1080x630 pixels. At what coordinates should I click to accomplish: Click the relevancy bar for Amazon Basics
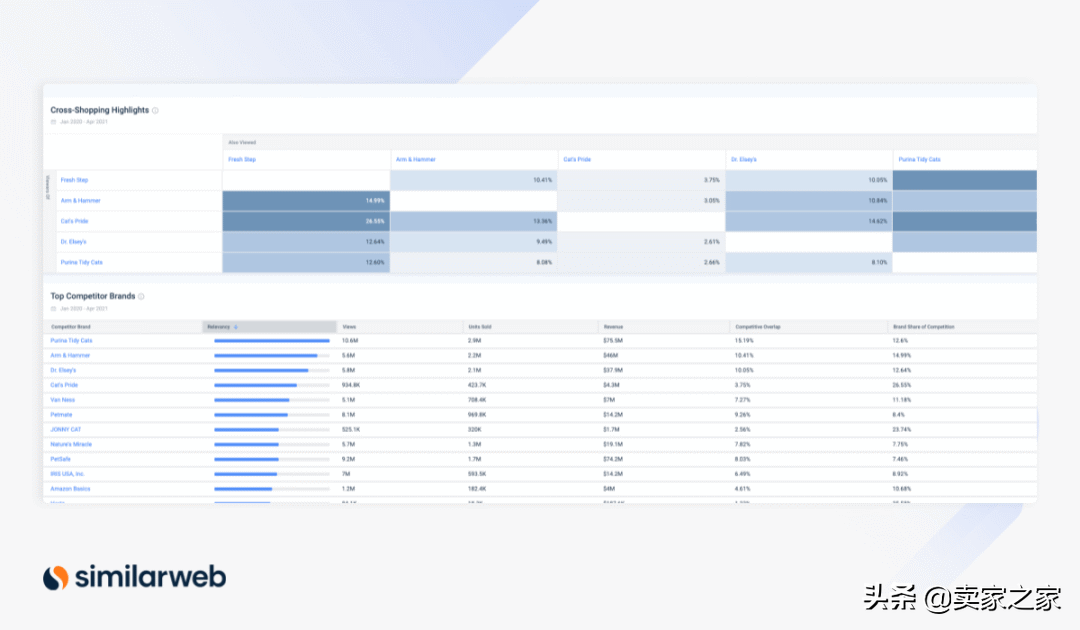[x=272, y=489]
